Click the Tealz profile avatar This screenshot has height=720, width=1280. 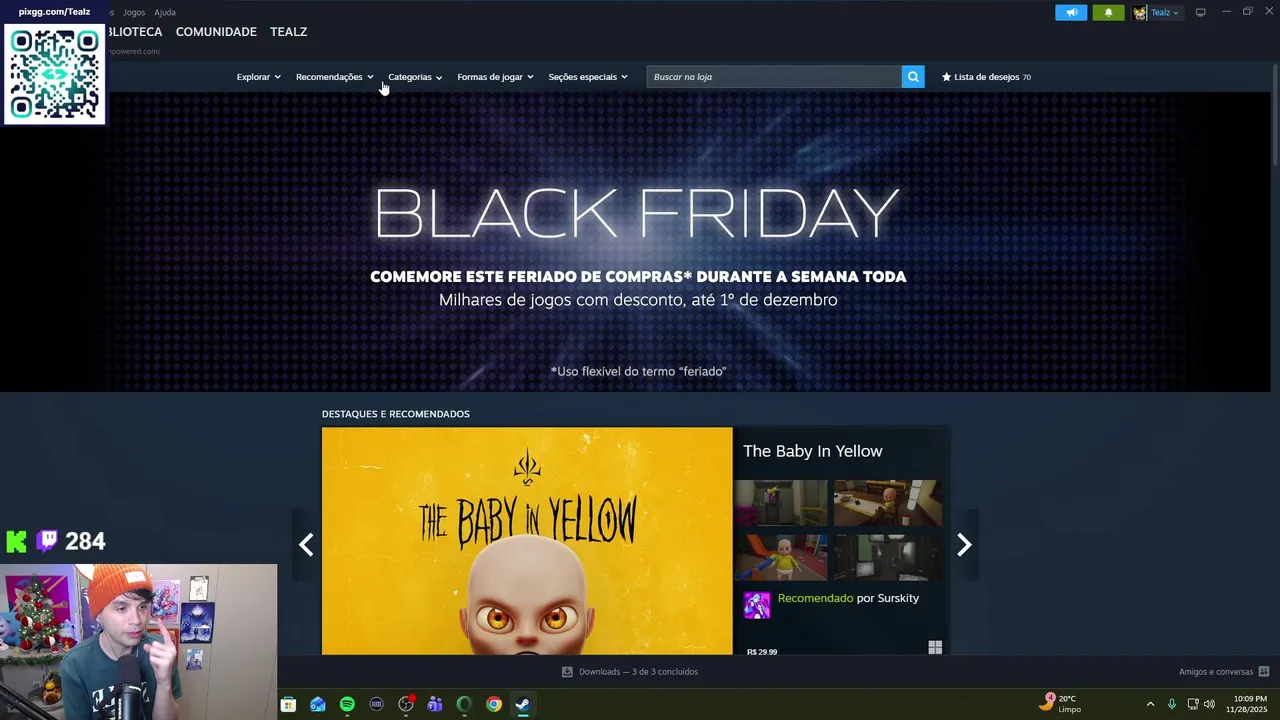1140,13
